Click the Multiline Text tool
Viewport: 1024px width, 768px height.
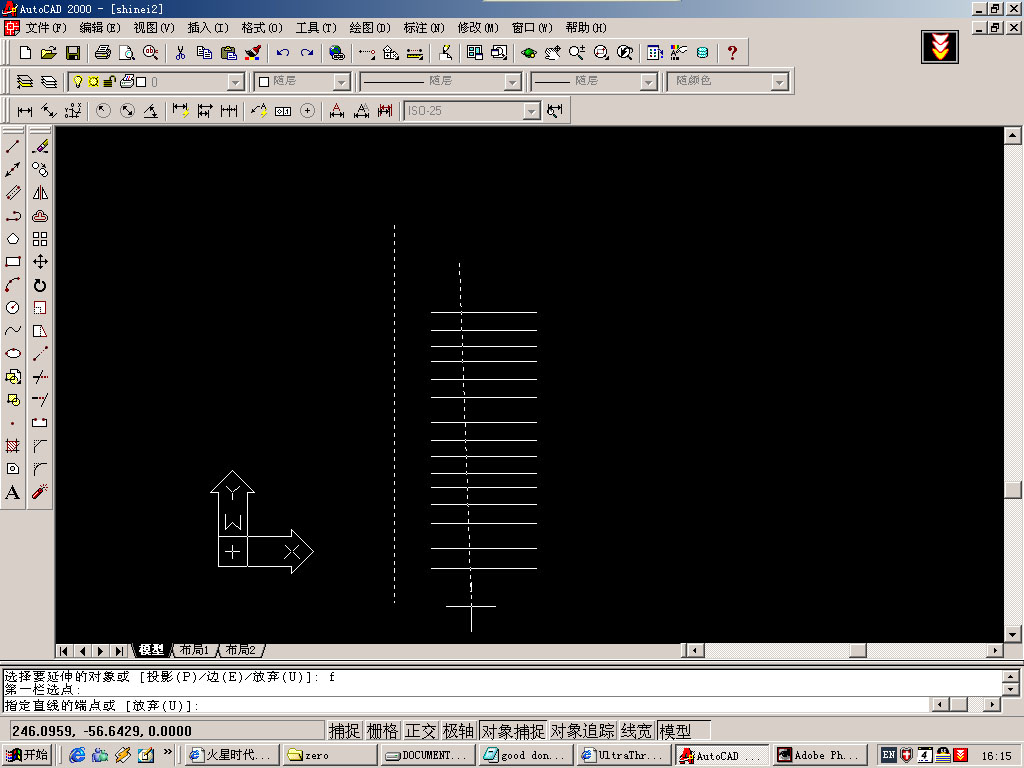tap(13, 492)
